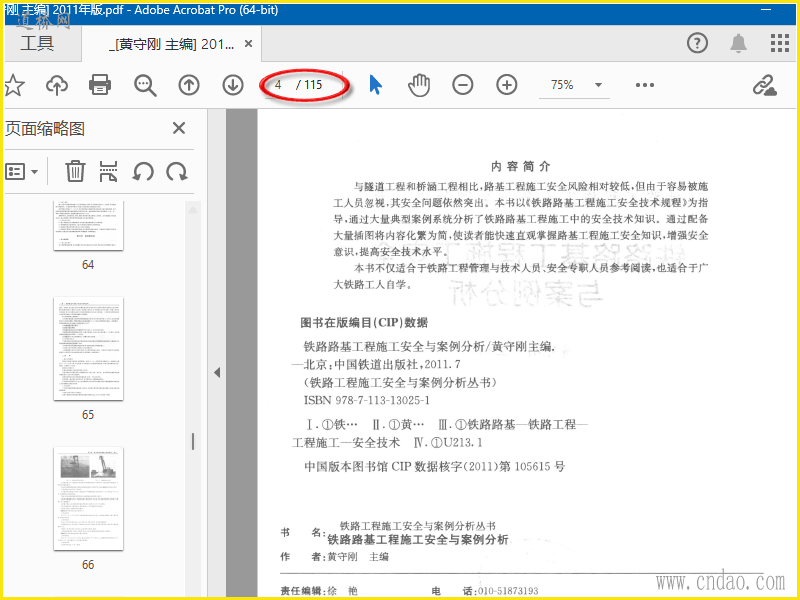
Task: Collapse the left navigation pane arrow
Action: tap(217, 372)
